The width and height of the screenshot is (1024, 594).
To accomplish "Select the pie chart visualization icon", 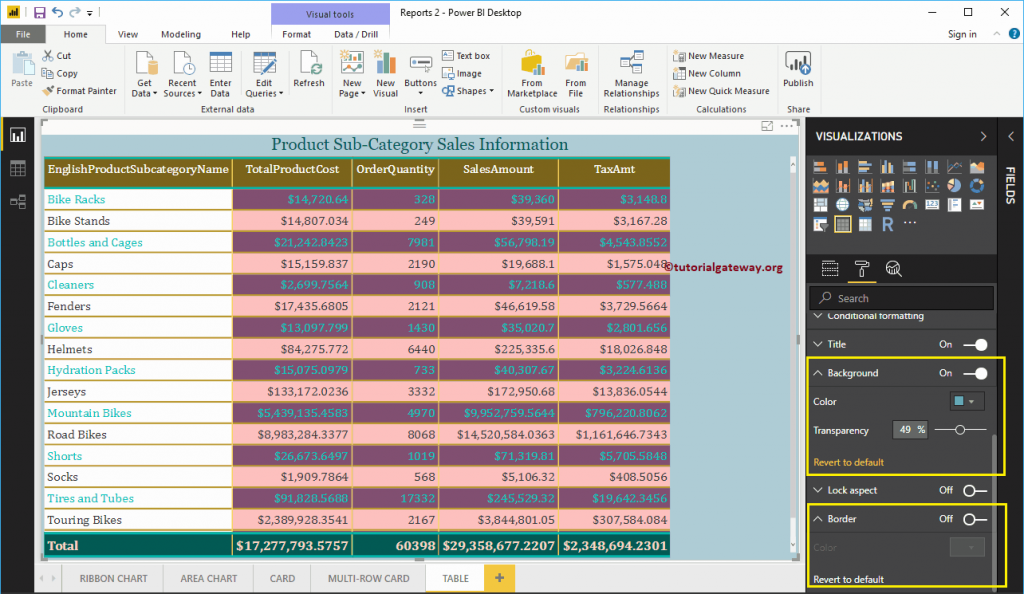I will point(953,186).
